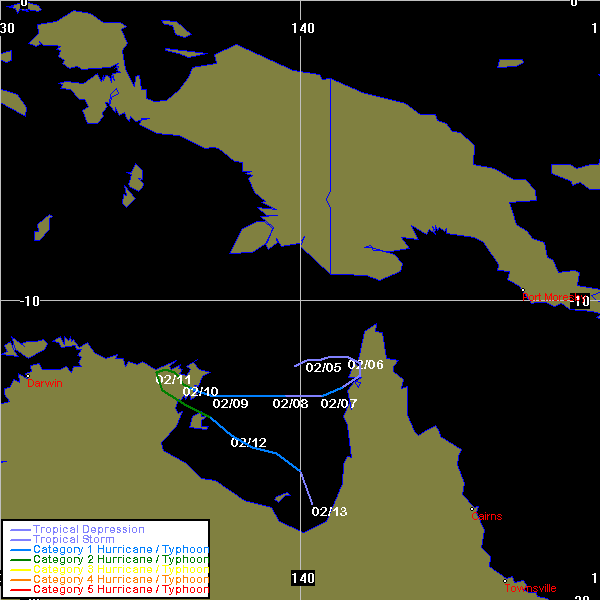Click the 02/05 track date label
The width and height of the screenshot is (600, 600).
pyautogui.click(x=324, y=368)
